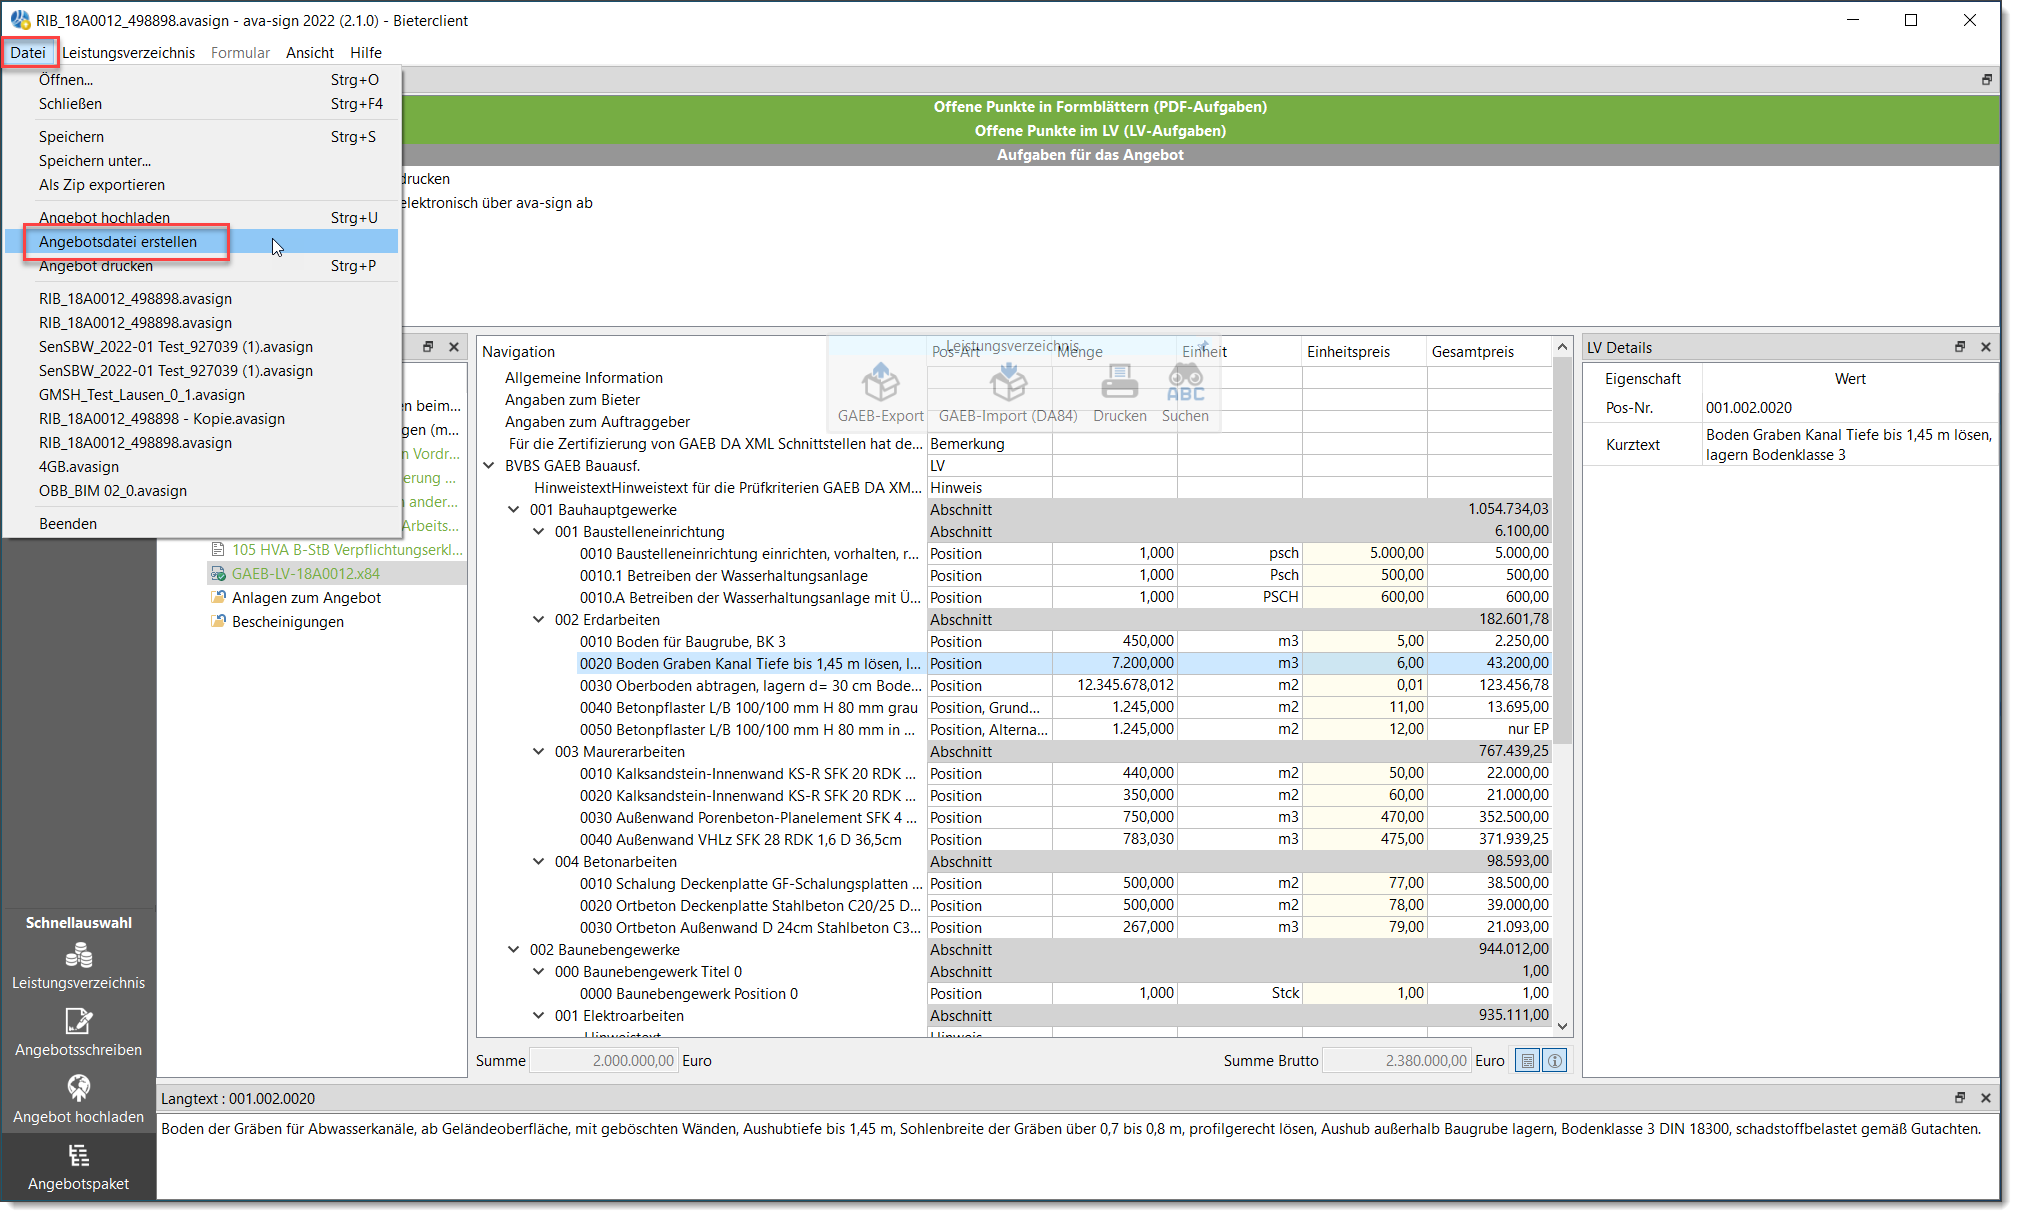Click the Summe value field
This screenshot has width=2017, height=1217.
603,1061
